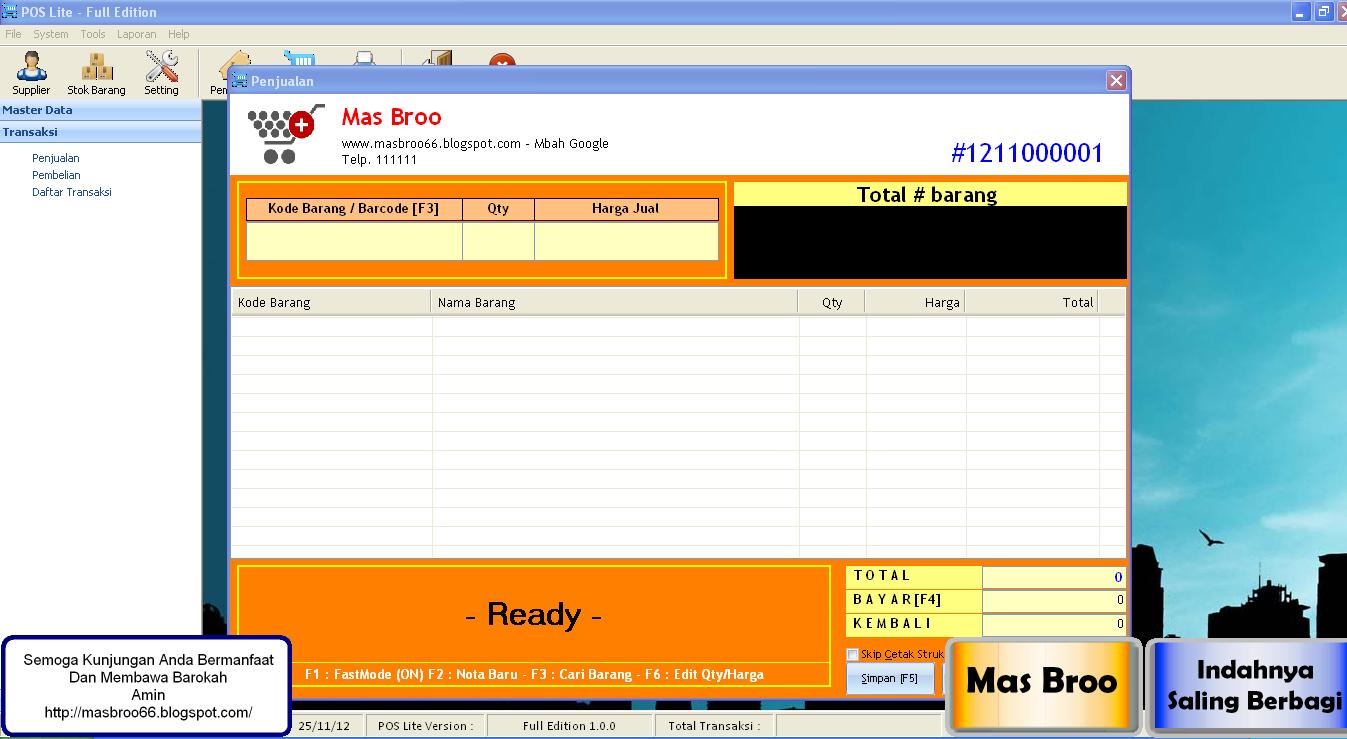
Task: Click the Kode Barang barcode input field
Action: (352, 240)
